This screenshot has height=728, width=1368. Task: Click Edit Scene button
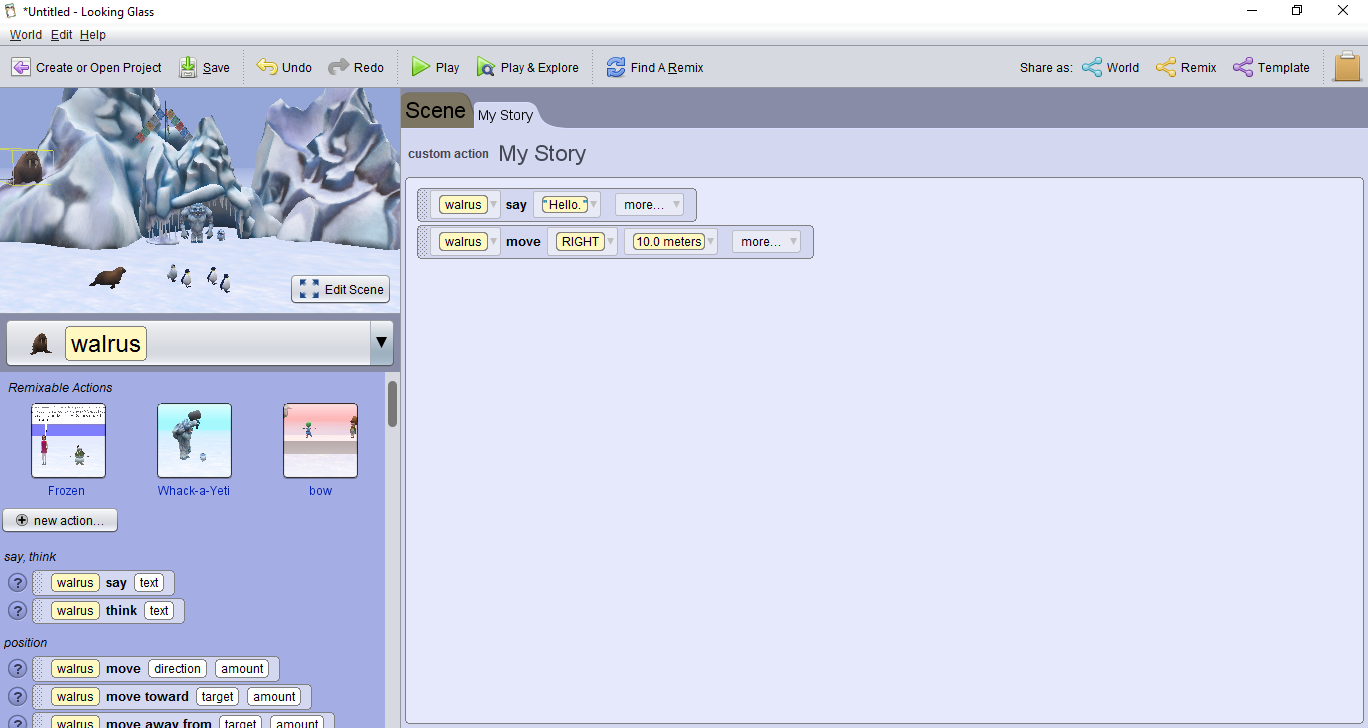340,289
